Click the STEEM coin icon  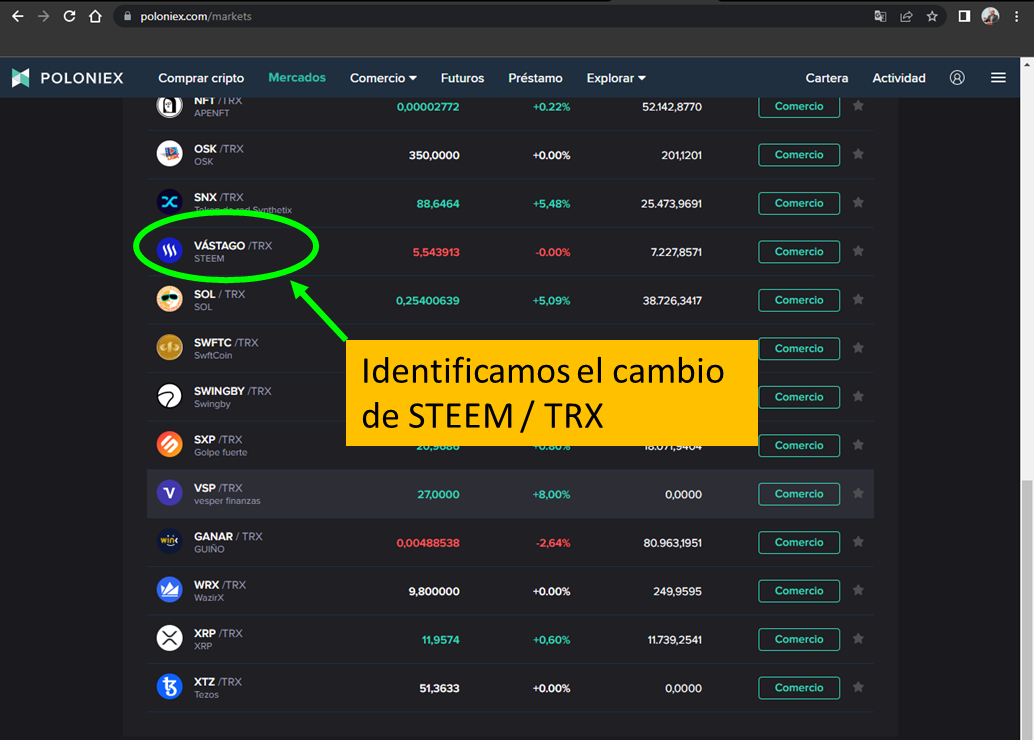click(169, 251)
